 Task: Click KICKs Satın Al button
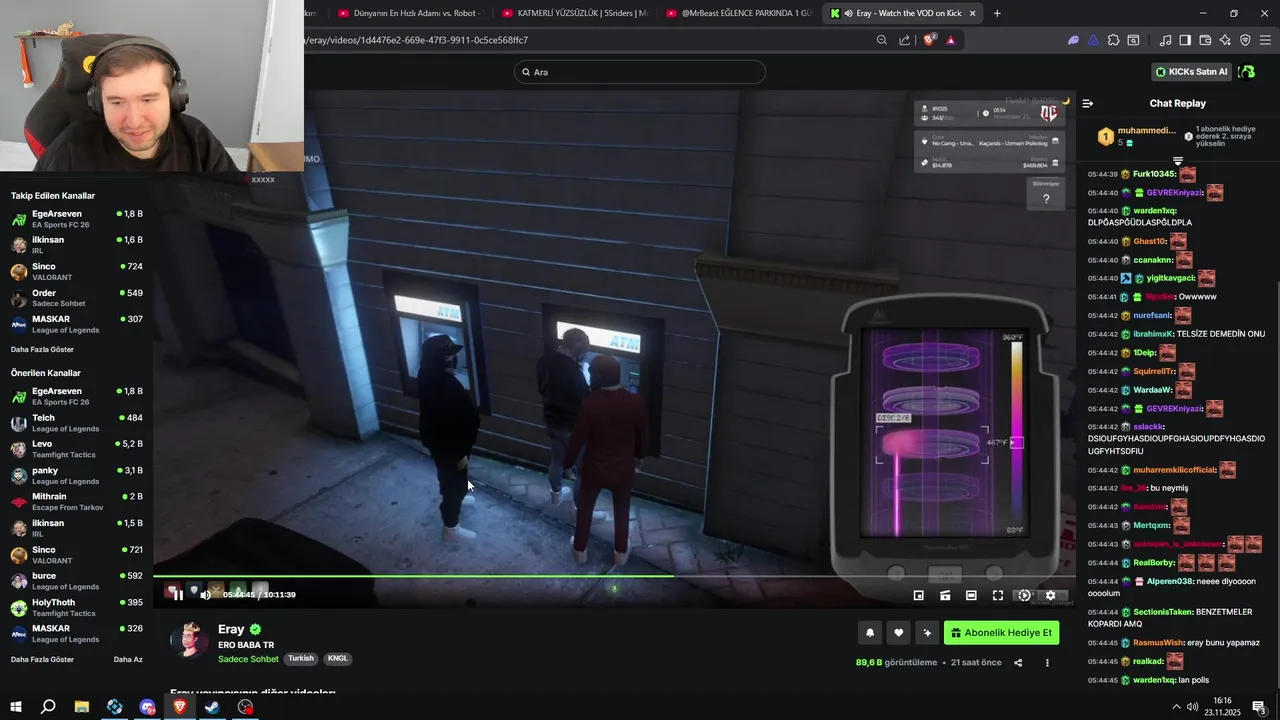[x=1191, y=72]
